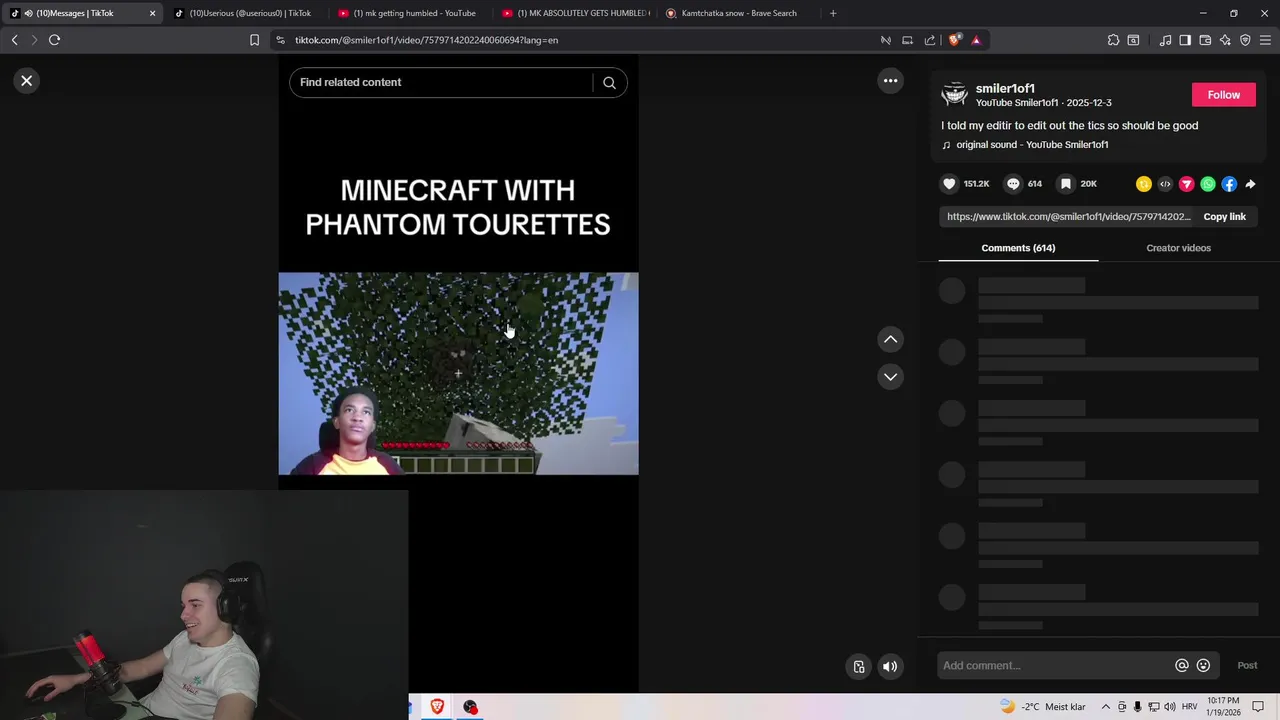The image size is (1280, 720).
Task: Expand hidden system tray icons chevron
Action: 1106,707
